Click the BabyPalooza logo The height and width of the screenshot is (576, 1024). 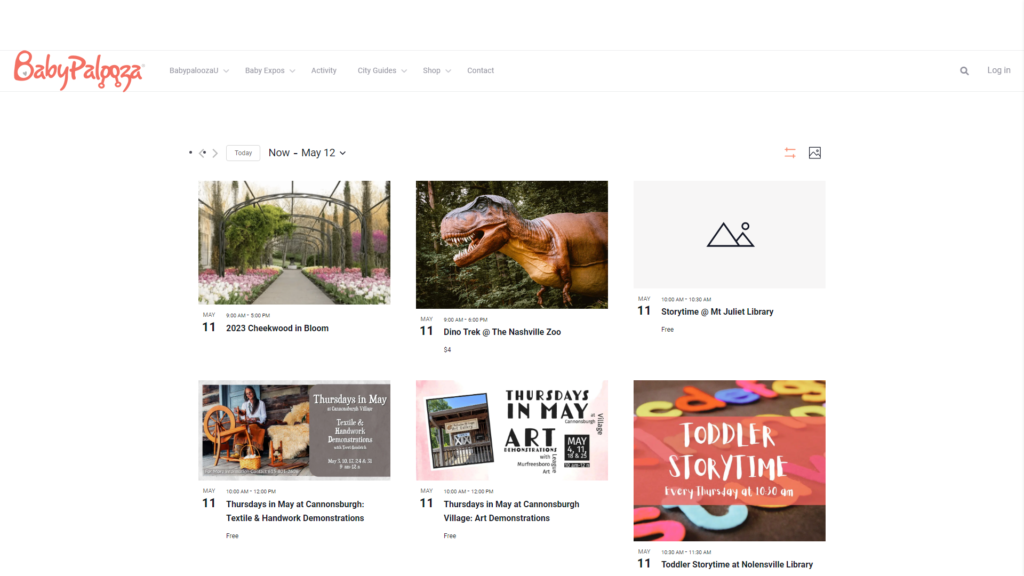click(78, 71)
